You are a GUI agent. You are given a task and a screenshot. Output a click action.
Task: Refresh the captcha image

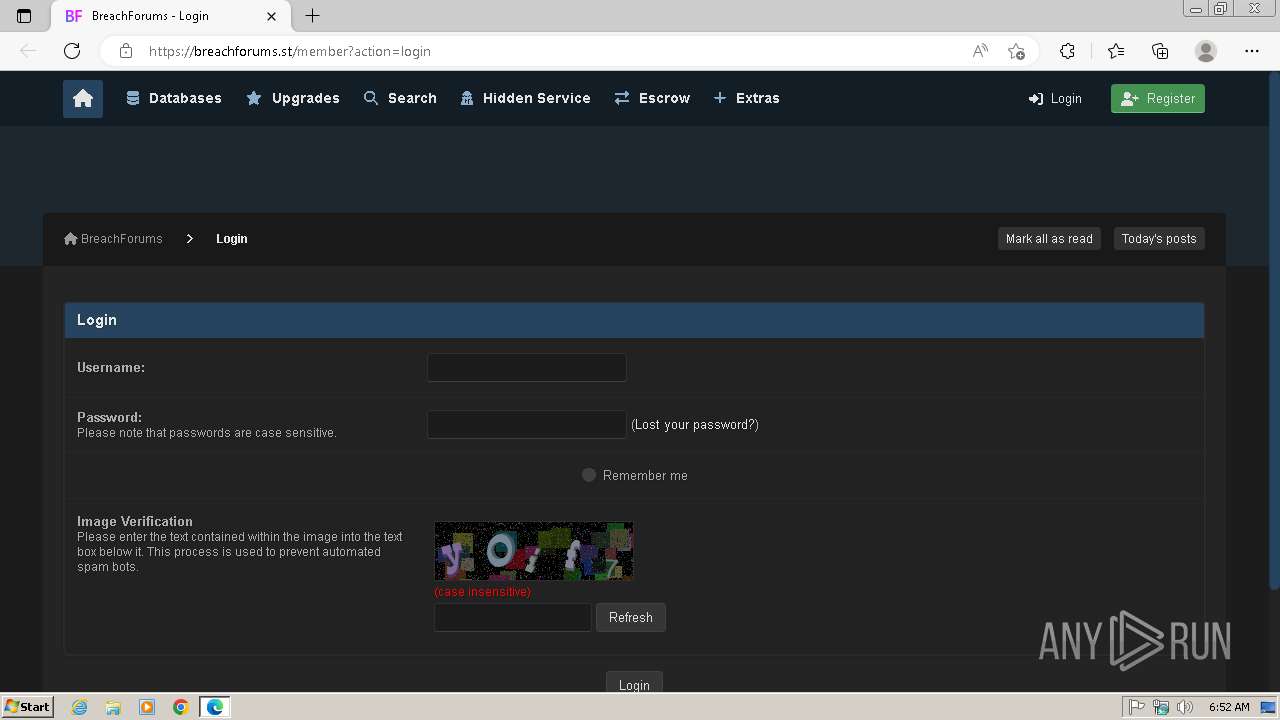tap(631, 617)
